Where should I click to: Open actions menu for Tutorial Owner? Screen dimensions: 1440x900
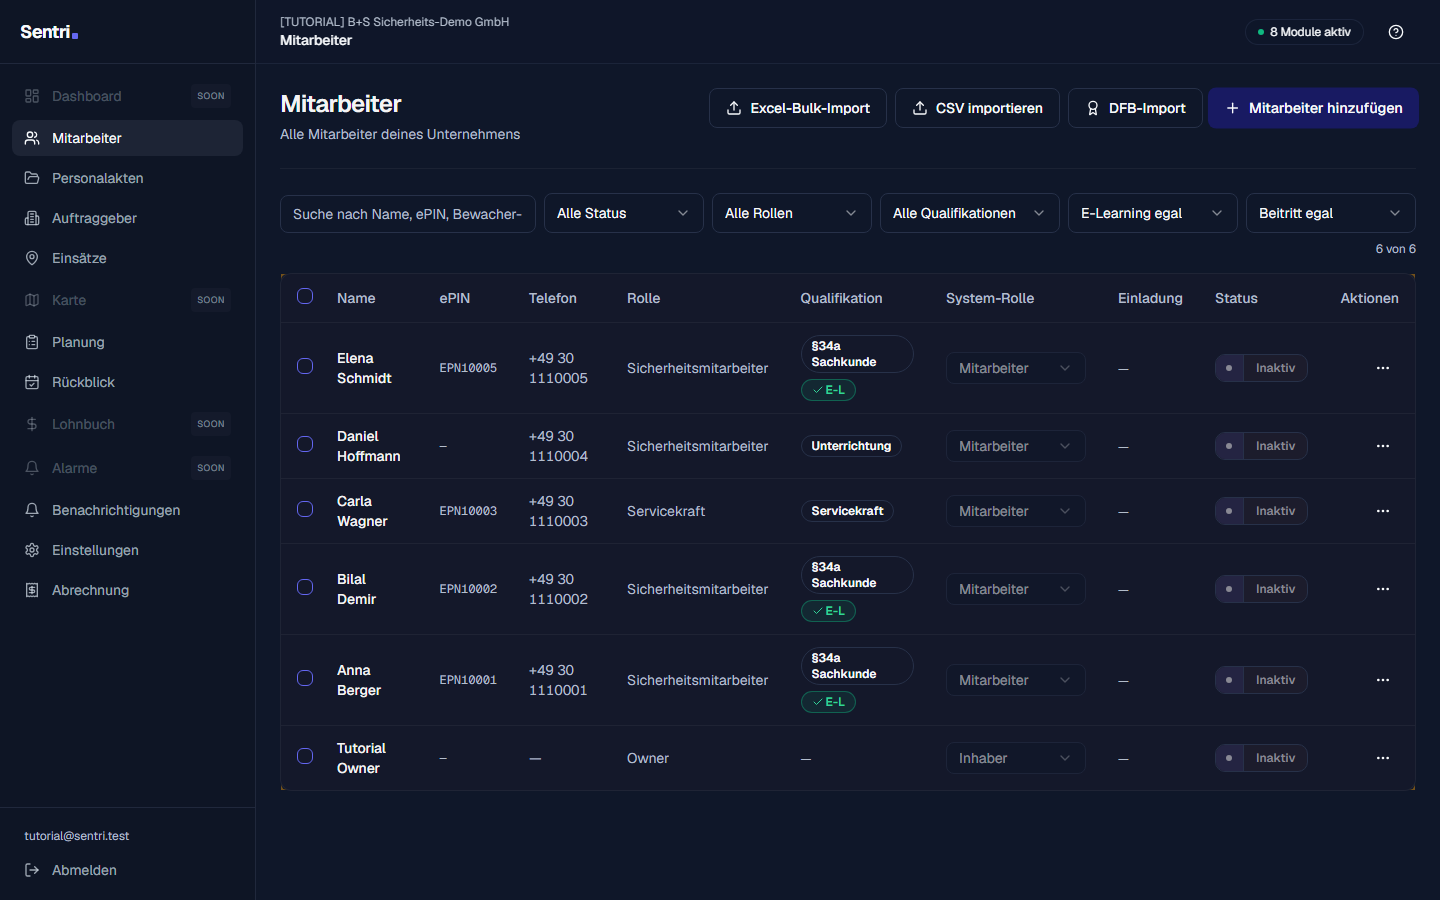(1383, 758)
